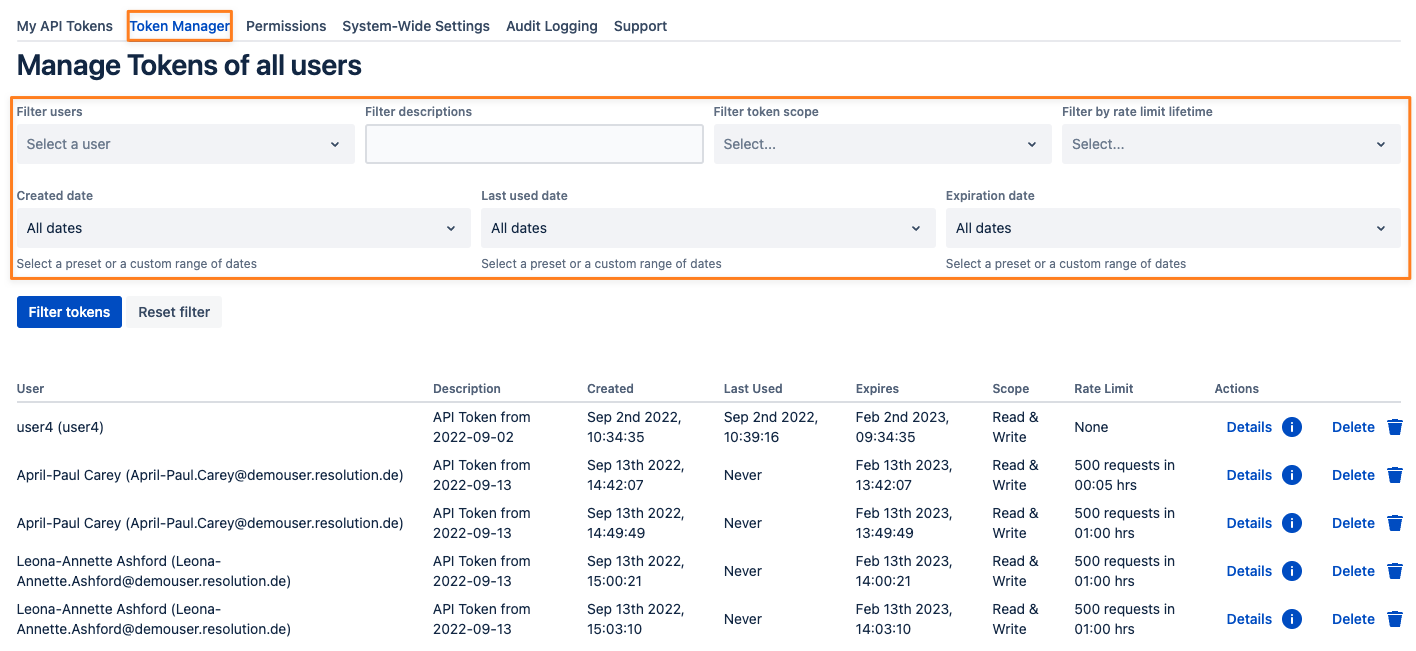Click "Never" in row created 14:42:07

[x=743, y=475]
